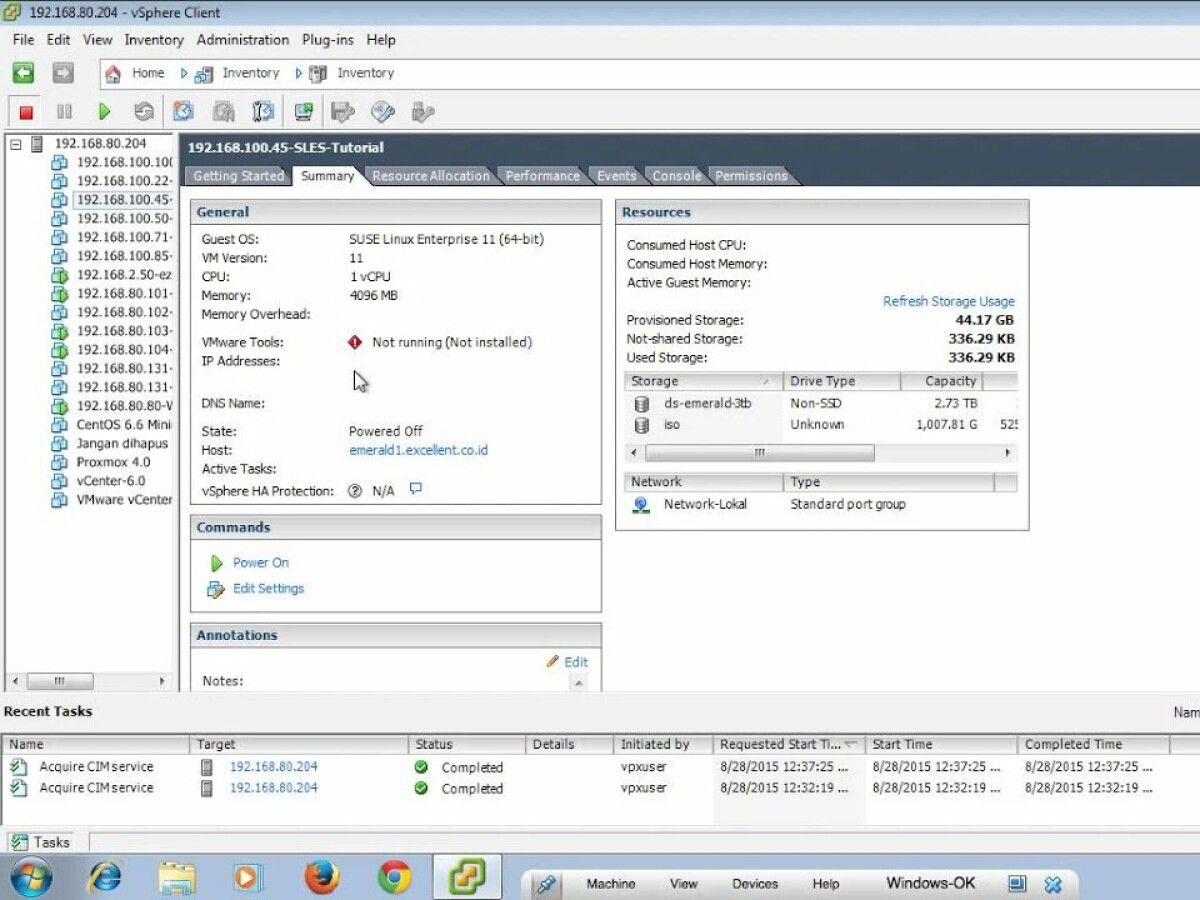The height and width of the screenshot is (900, 1200).
Task: Click the Power On command link
Action: pos(261,563)
